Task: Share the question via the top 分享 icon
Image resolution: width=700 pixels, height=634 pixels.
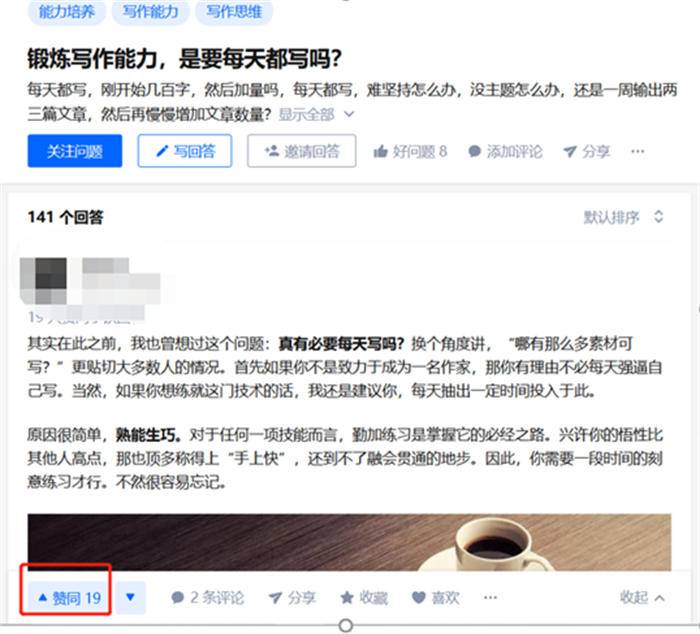Action: point(570,151)
